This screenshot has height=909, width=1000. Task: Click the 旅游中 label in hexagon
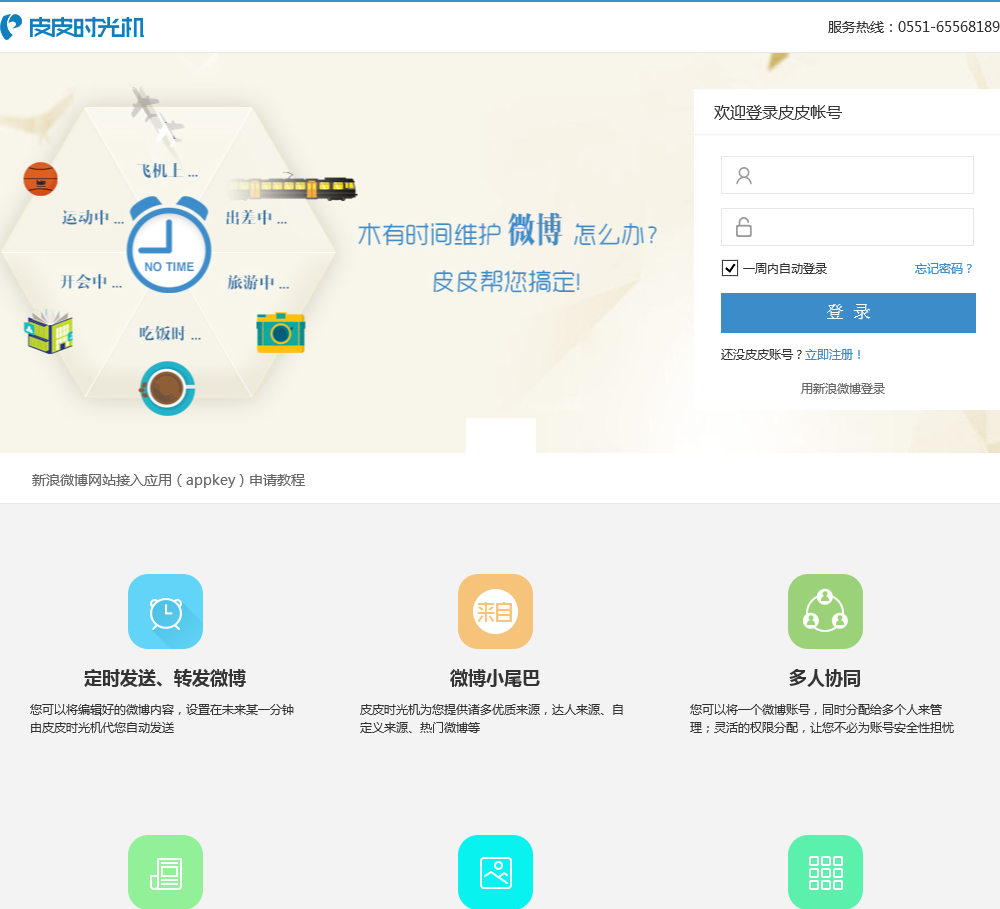[258, 282]
